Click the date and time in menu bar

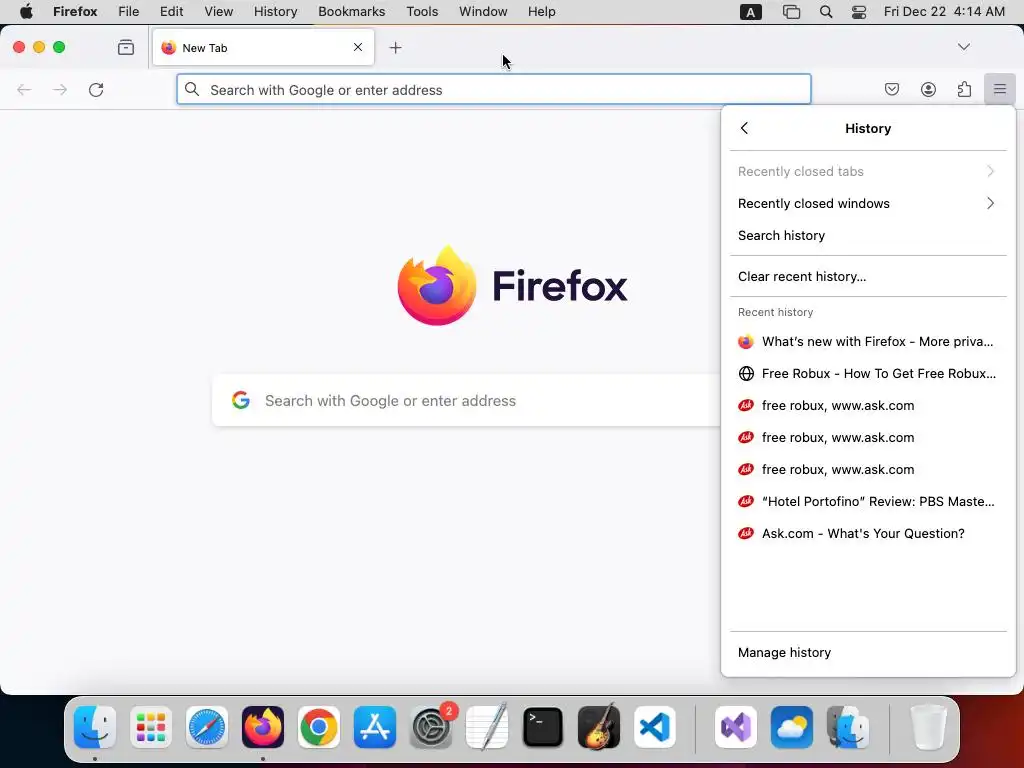pos(944,12)
